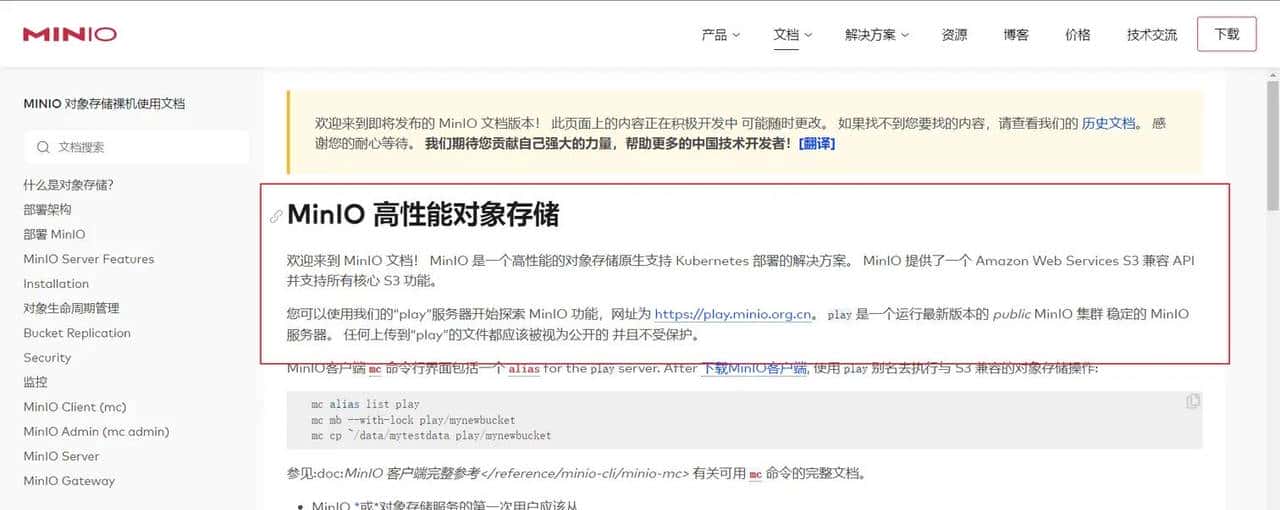Open 部署架构 in sidebar
The height and width of the screenshot is (510, 1280).
pyautogui.click(x=47, y=210)
